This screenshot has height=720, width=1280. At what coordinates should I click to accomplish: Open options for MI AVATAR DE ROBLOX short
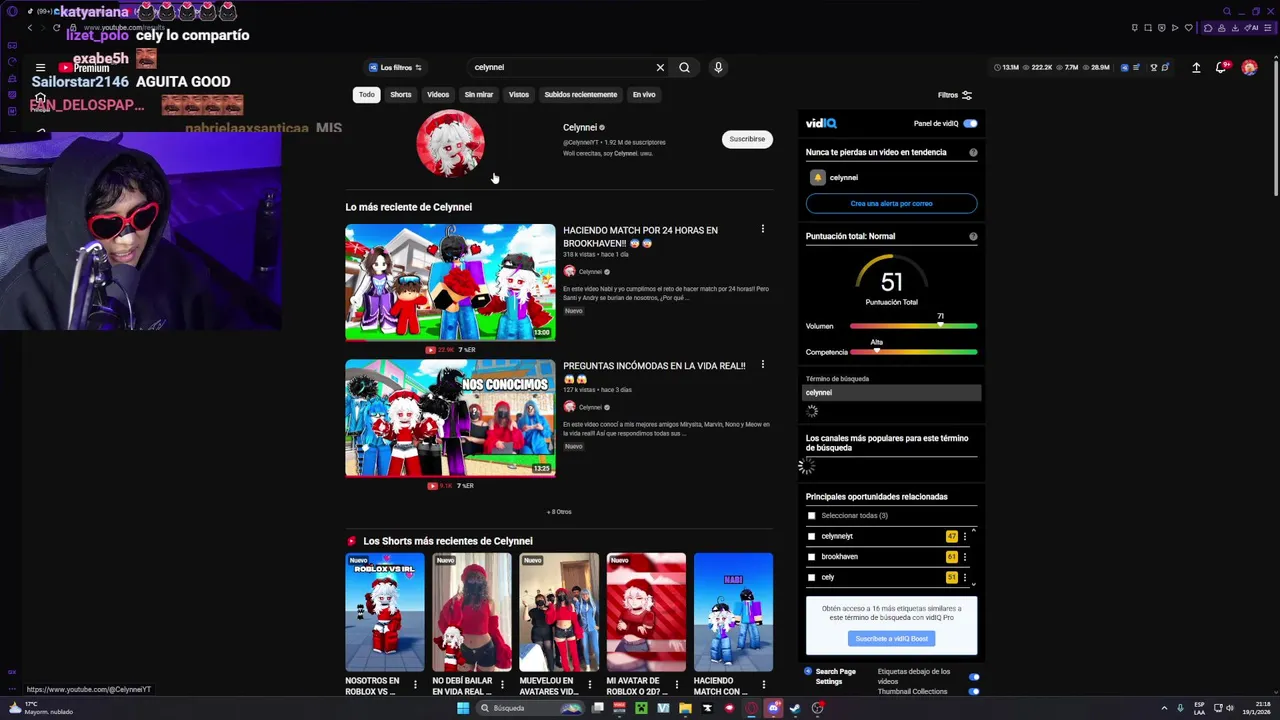tap(677, 685)
